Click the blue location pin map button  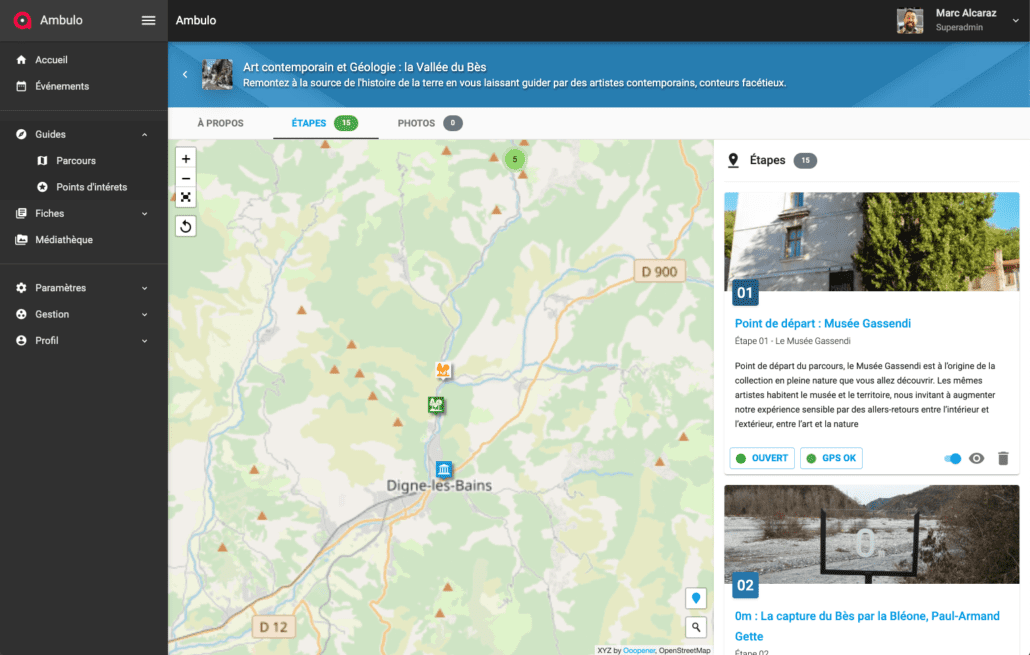[x=696, y=598]
